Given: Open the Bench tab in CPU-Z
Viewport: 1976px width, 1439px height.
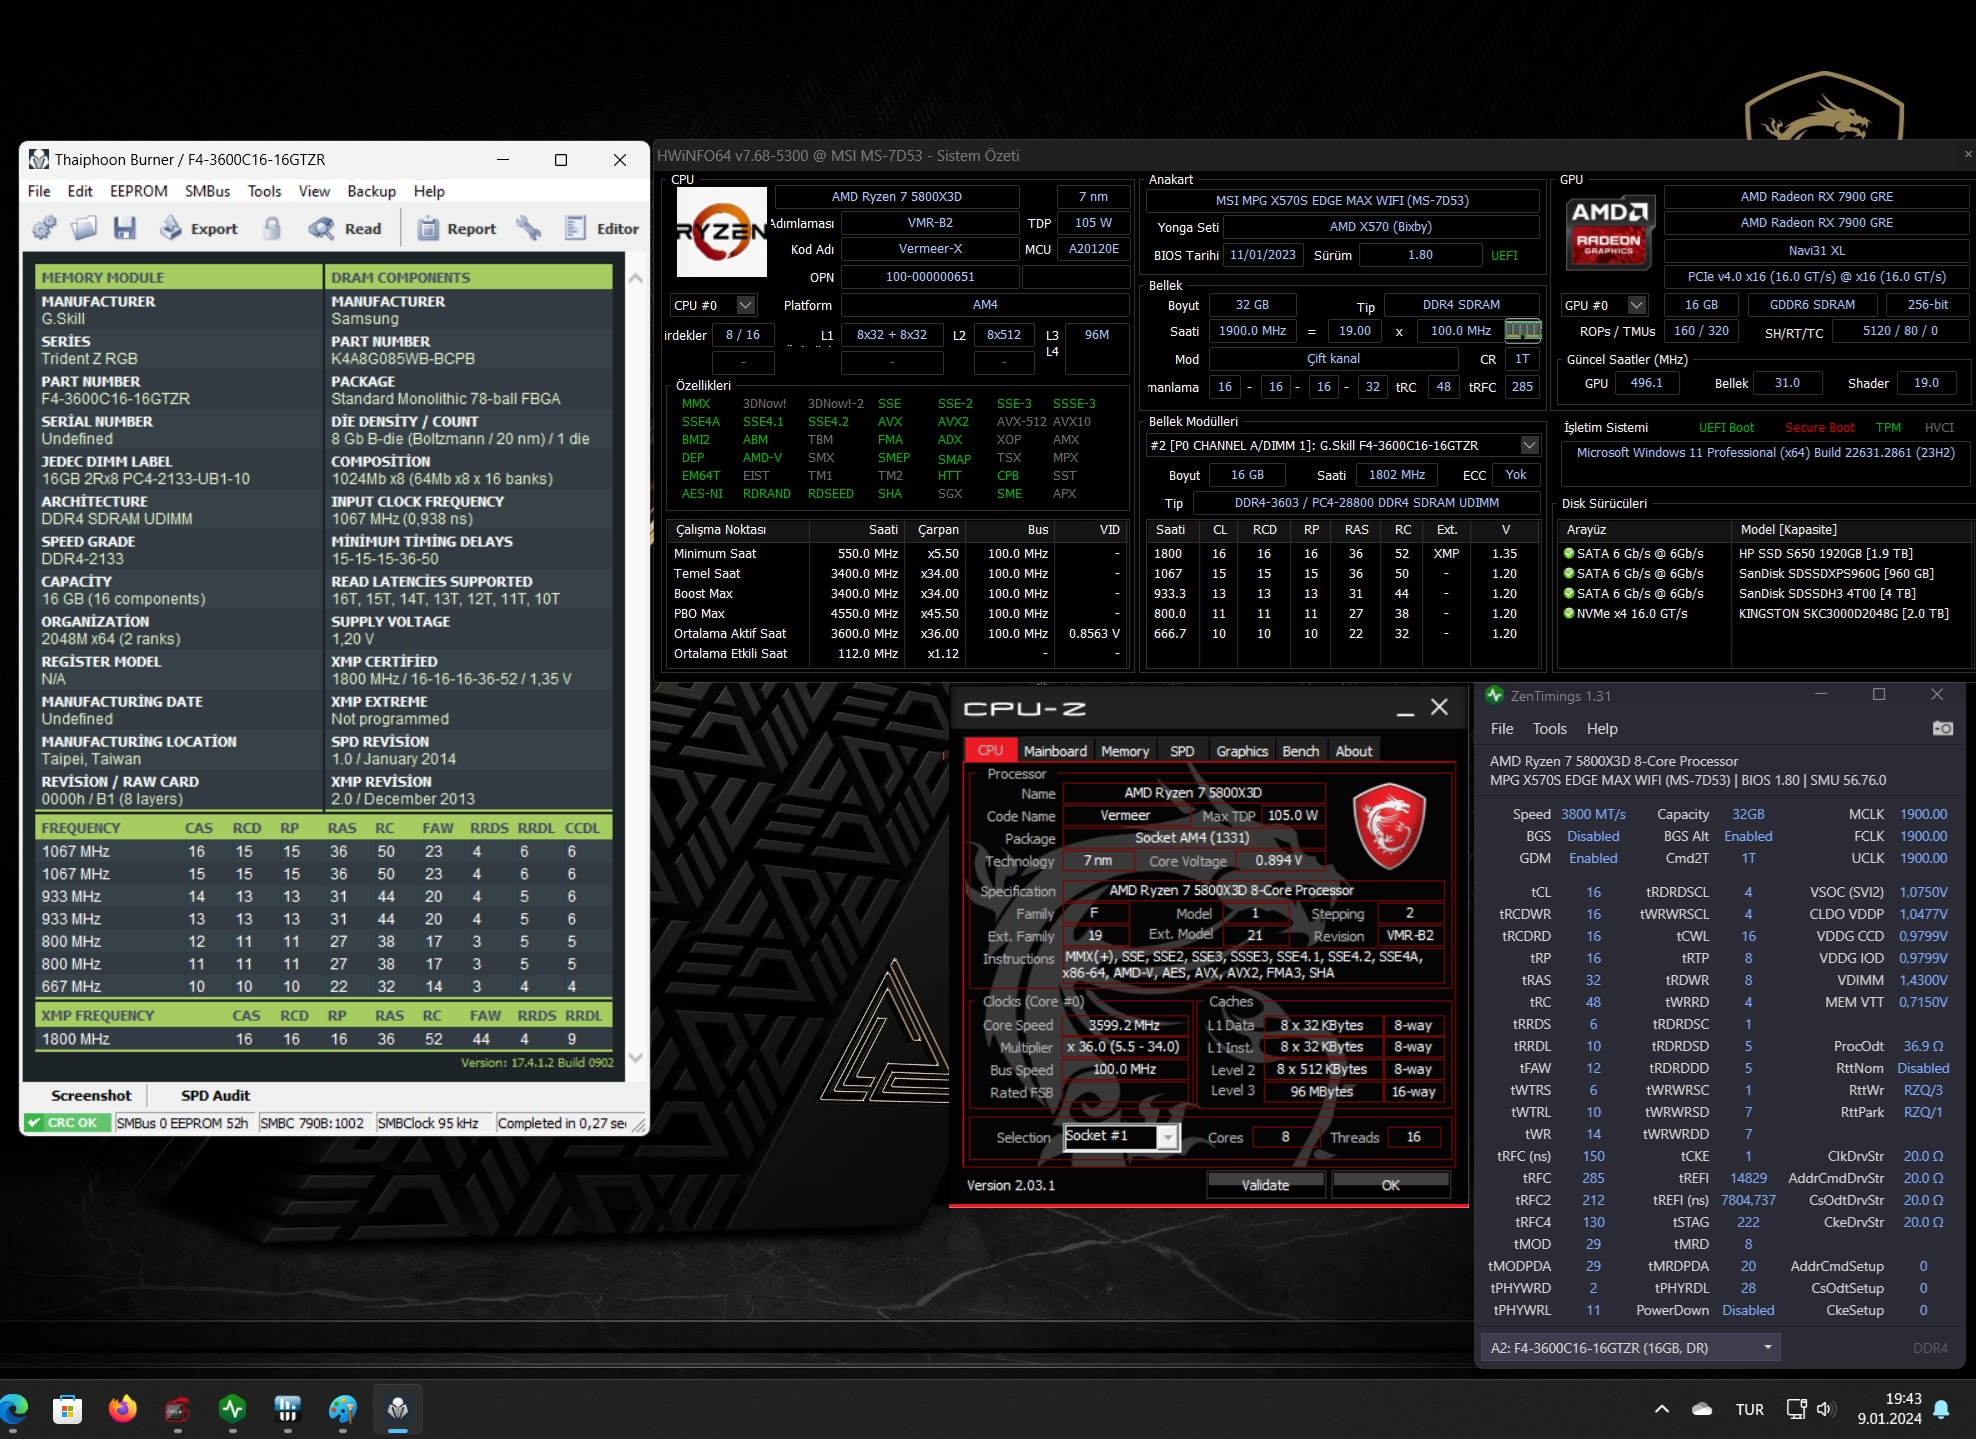Looking at the screenshot, I should (1300, 751).
